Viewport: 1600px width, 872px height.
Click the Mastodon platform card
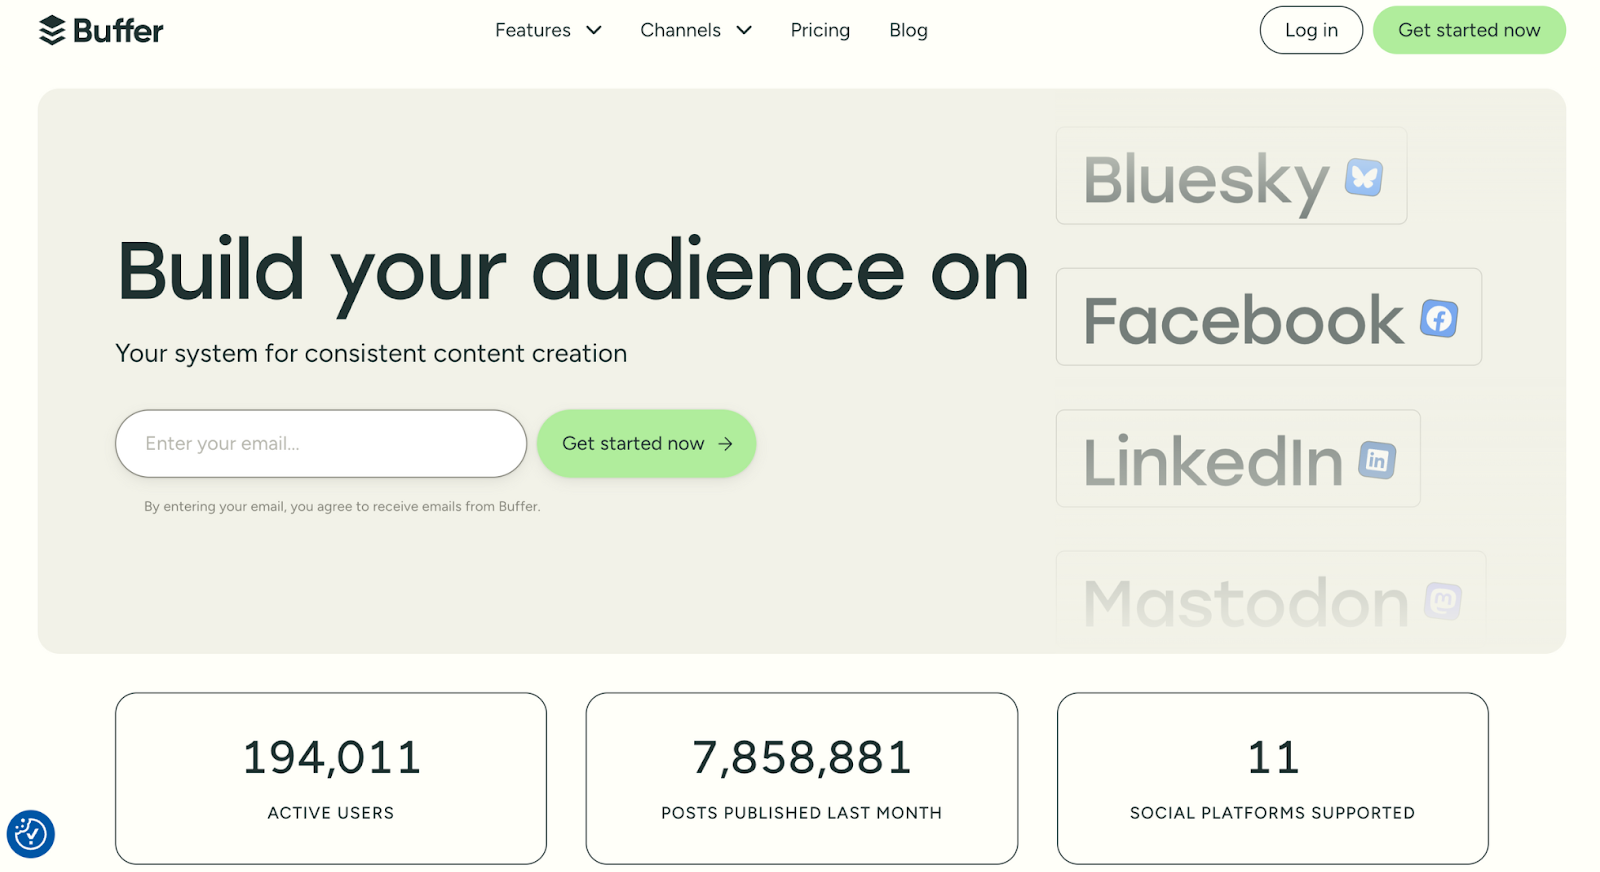coord(1271,600)
